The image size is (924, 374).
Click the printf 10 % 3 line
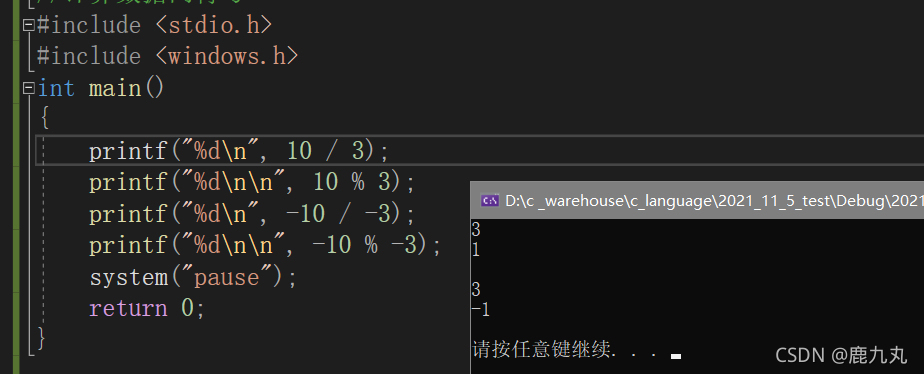[252, 183]
